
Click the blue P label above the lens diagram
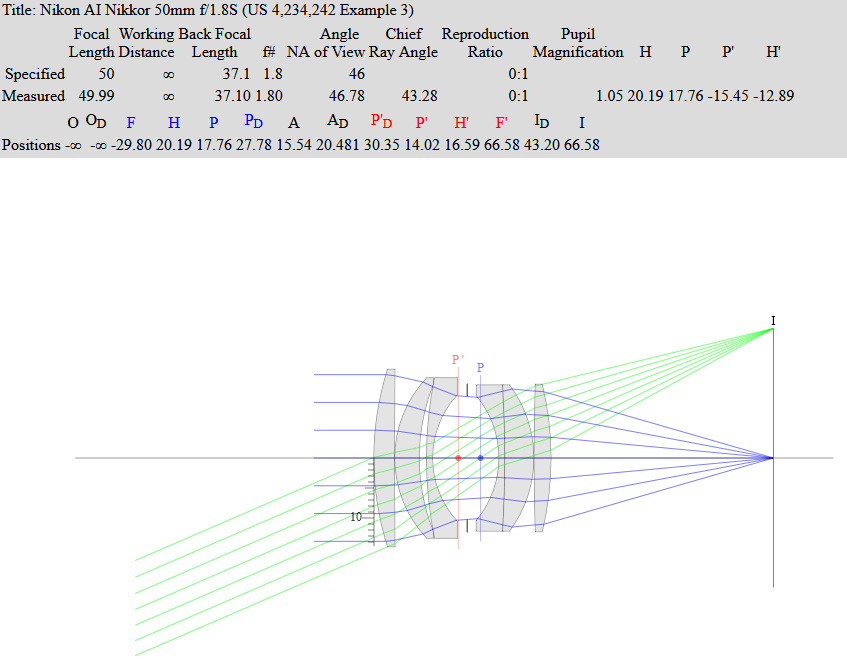coord(480,367)
